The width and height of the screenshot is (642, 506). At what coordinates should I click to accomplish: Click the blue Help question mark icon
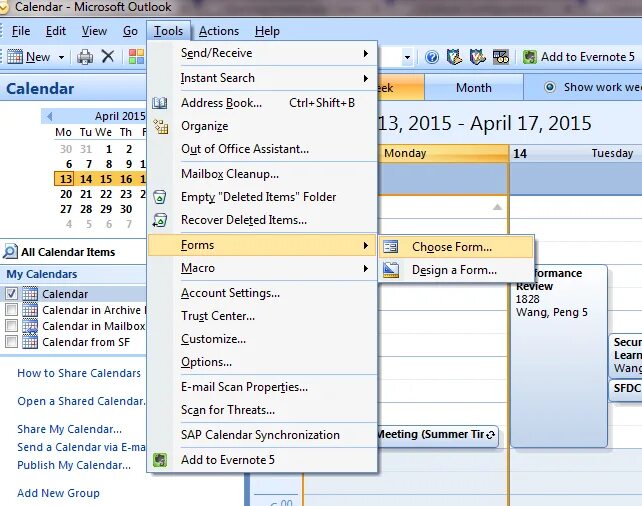(x=432, y=57)
